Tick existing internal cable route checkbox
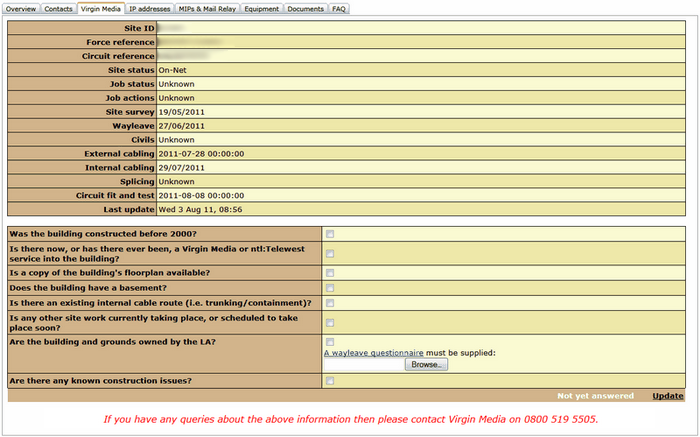Viewport: 700px width, 437px height. tap(330, 303)
